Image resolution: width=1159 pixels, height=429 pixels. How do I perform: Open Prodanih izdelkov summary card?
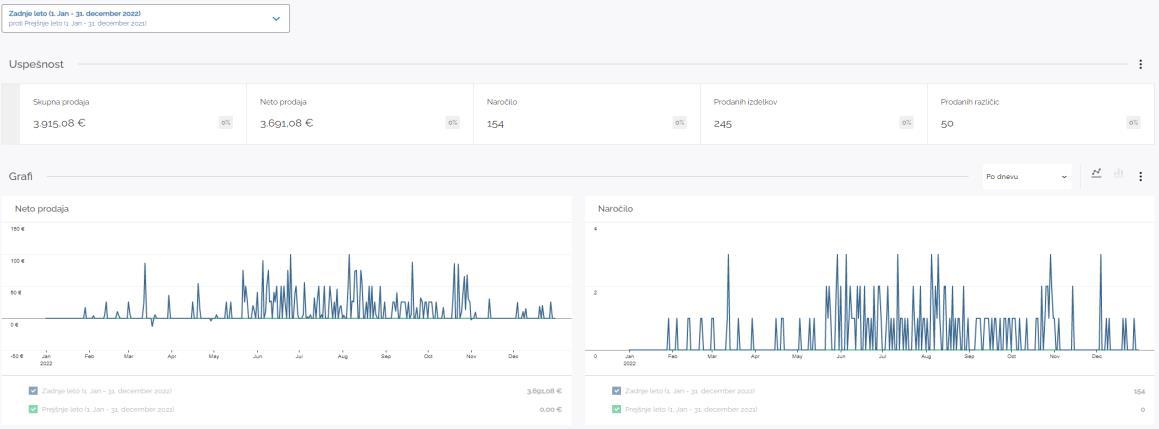(x=814, y=113)
